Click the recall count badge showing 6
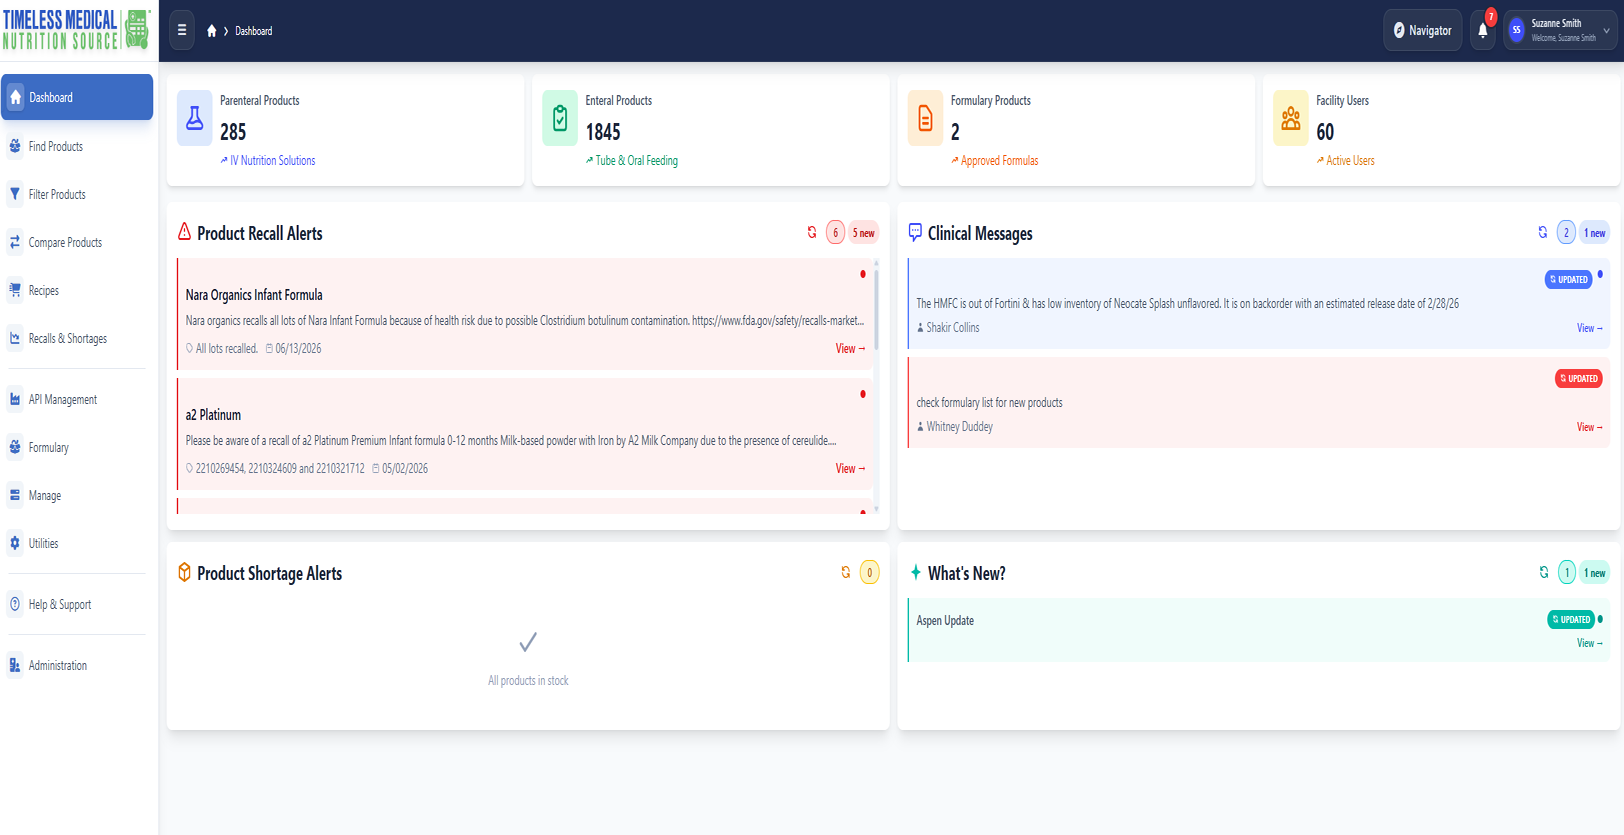The image size is (1624, 835). pyautogui.click(x=836, y=233)
